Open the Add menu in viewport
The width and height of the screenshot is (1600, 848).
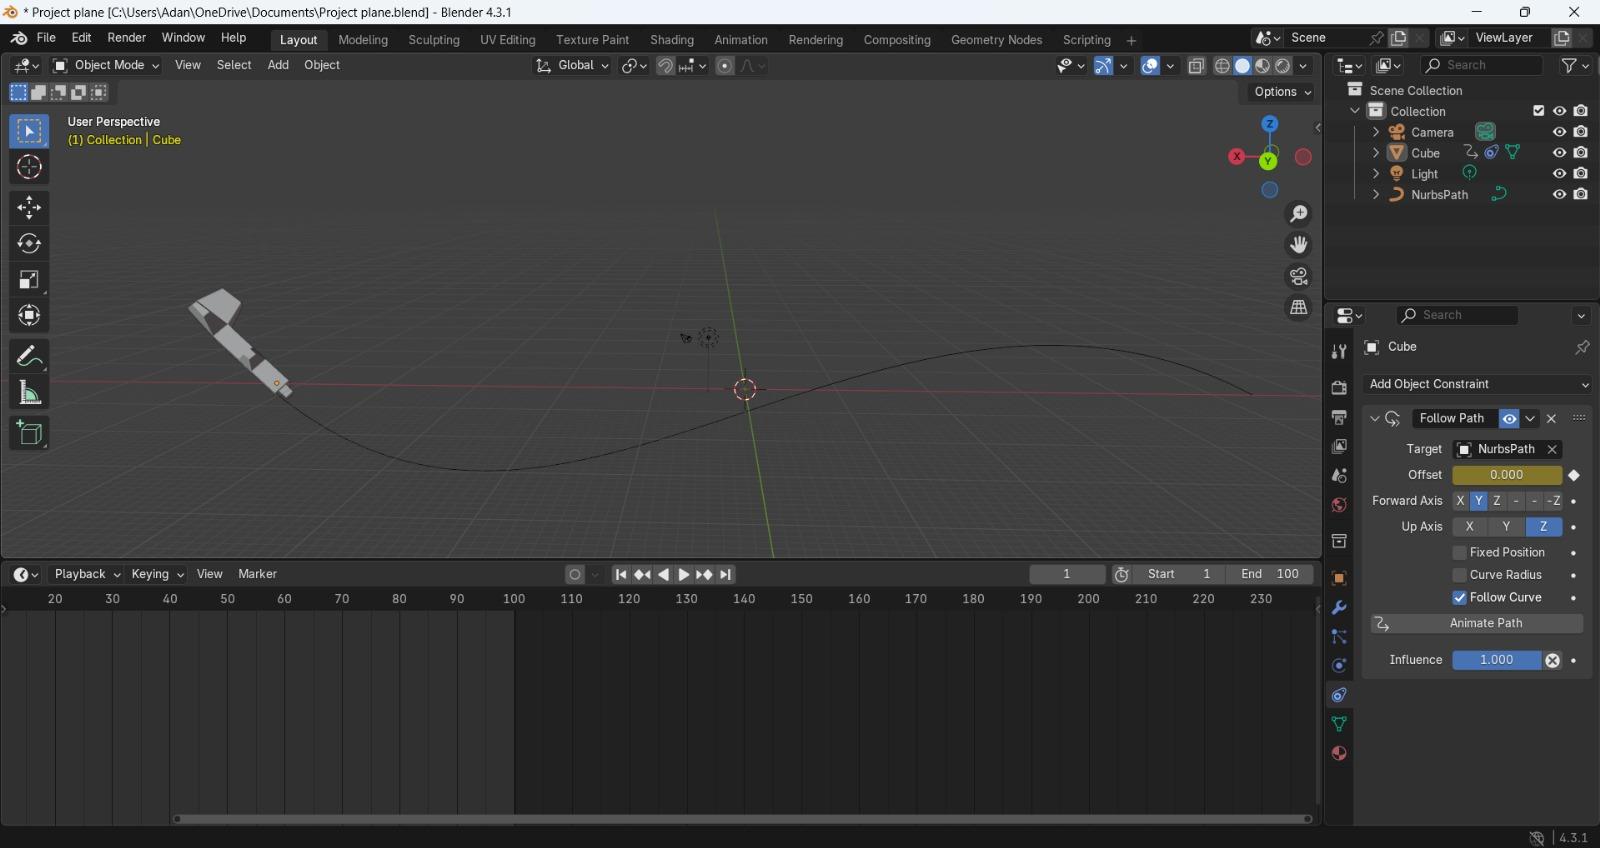(278, 65)
